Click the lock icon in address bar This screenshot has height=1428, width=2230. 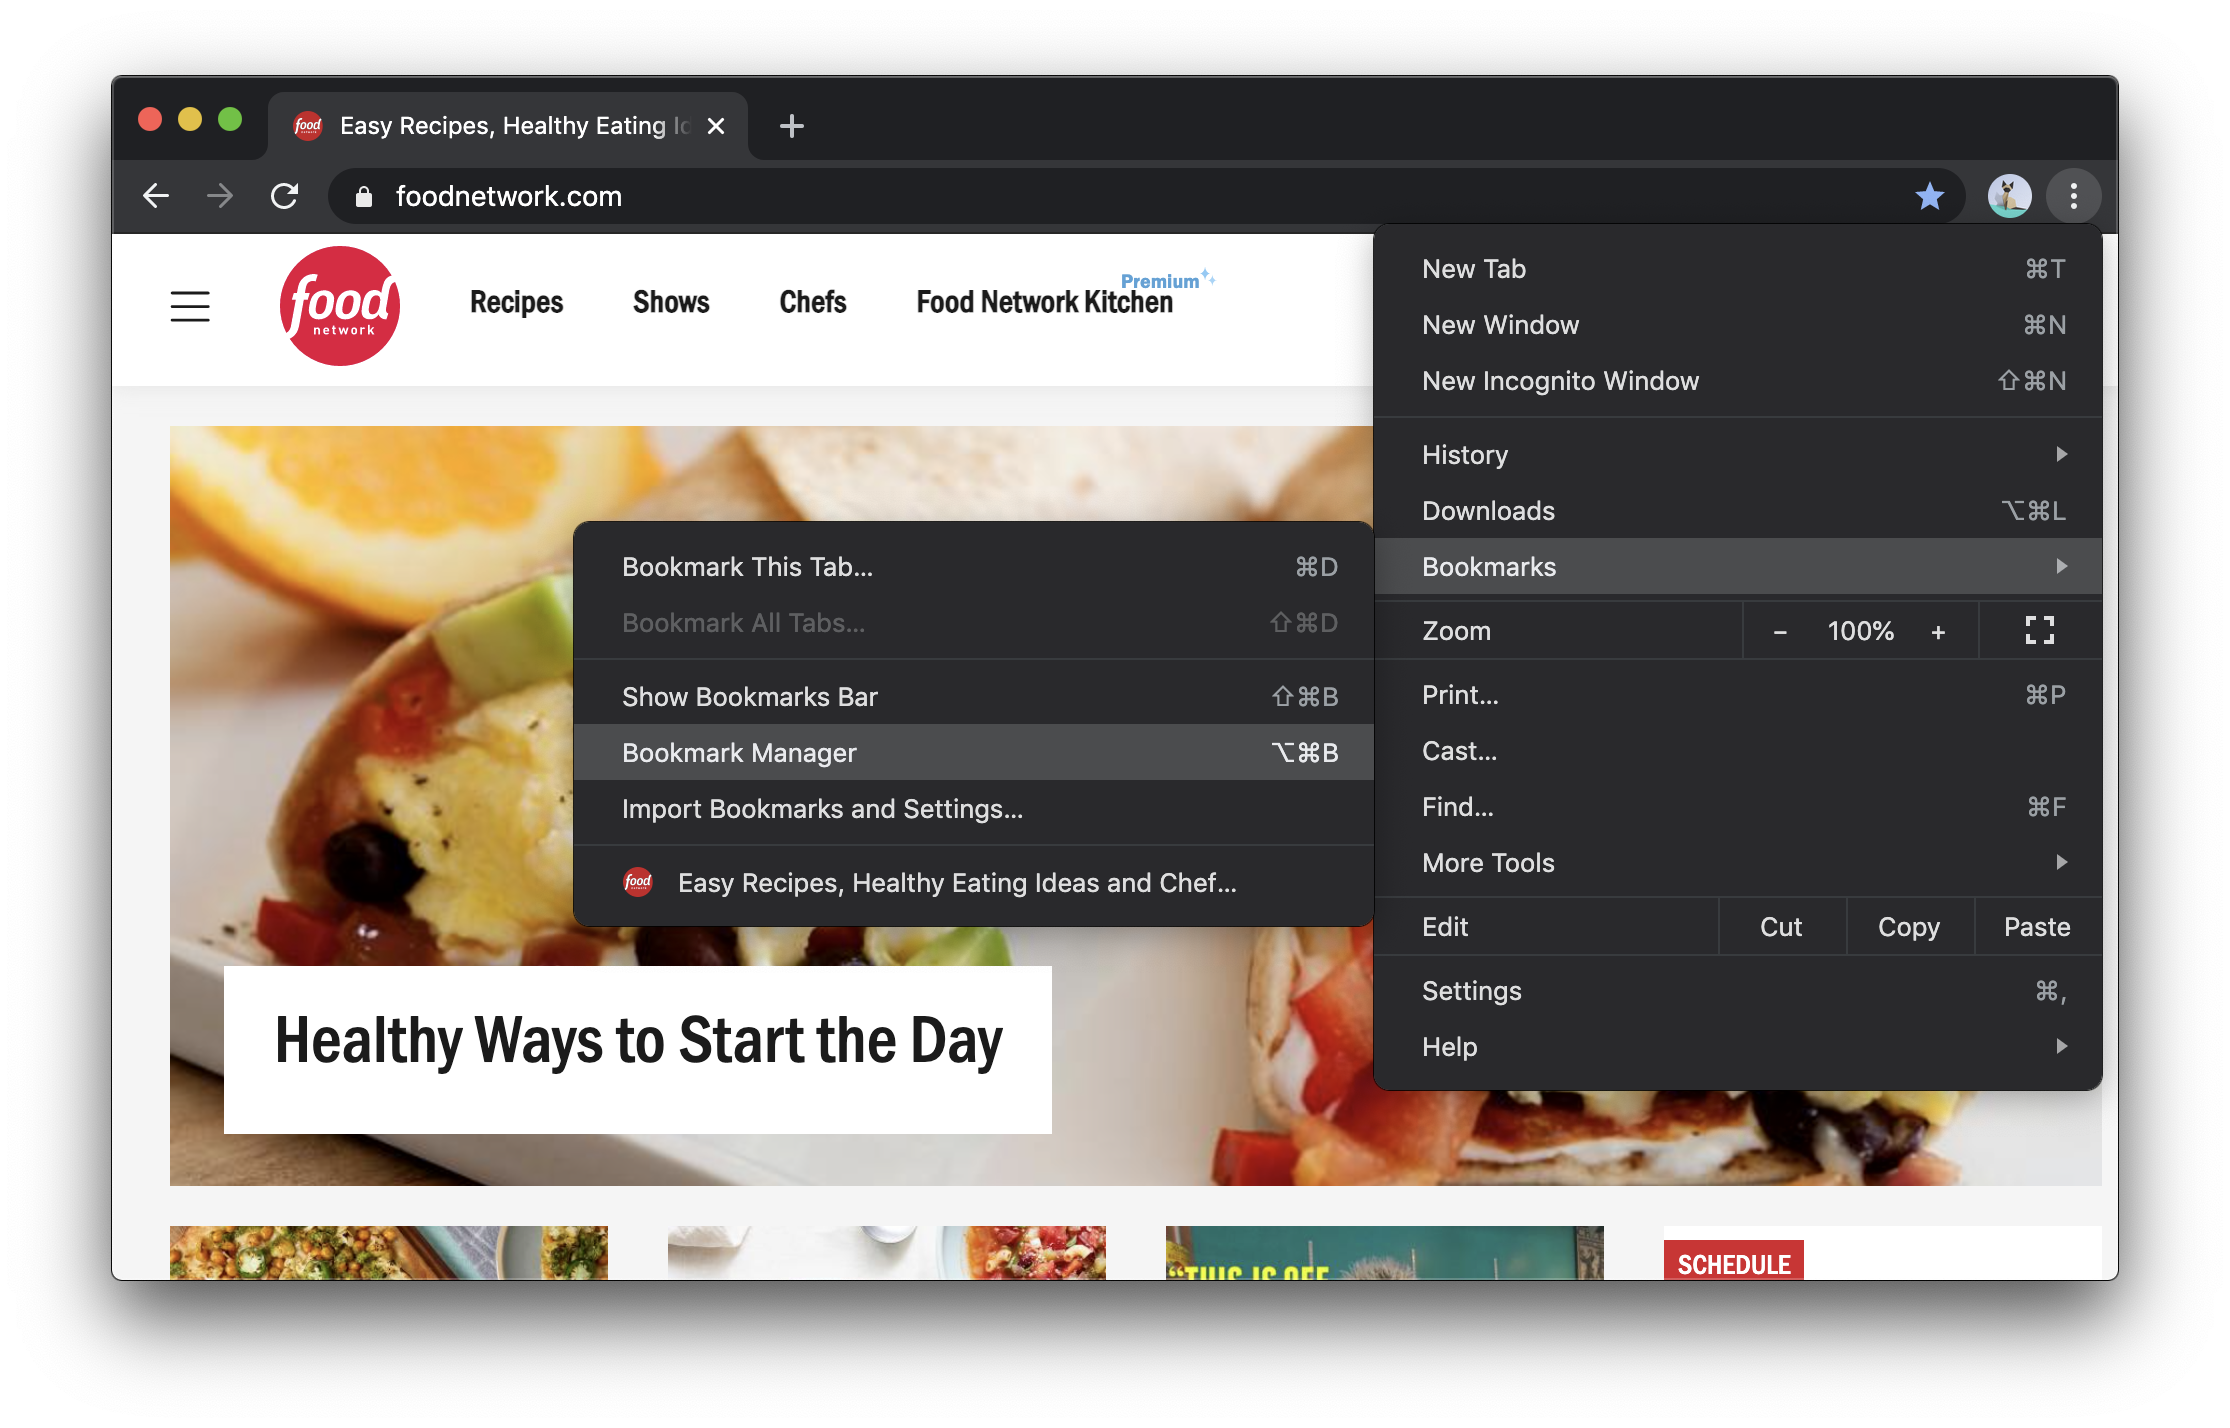364,197
